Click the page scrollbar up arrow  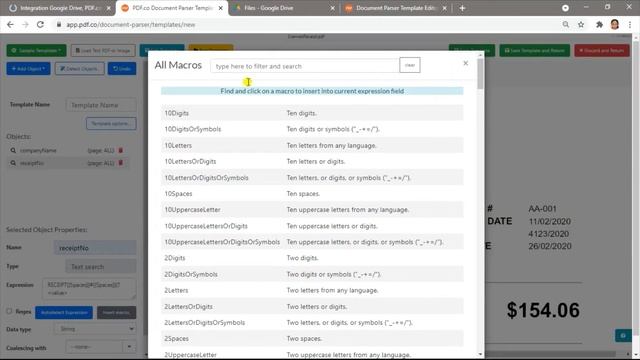pos(636,37)
